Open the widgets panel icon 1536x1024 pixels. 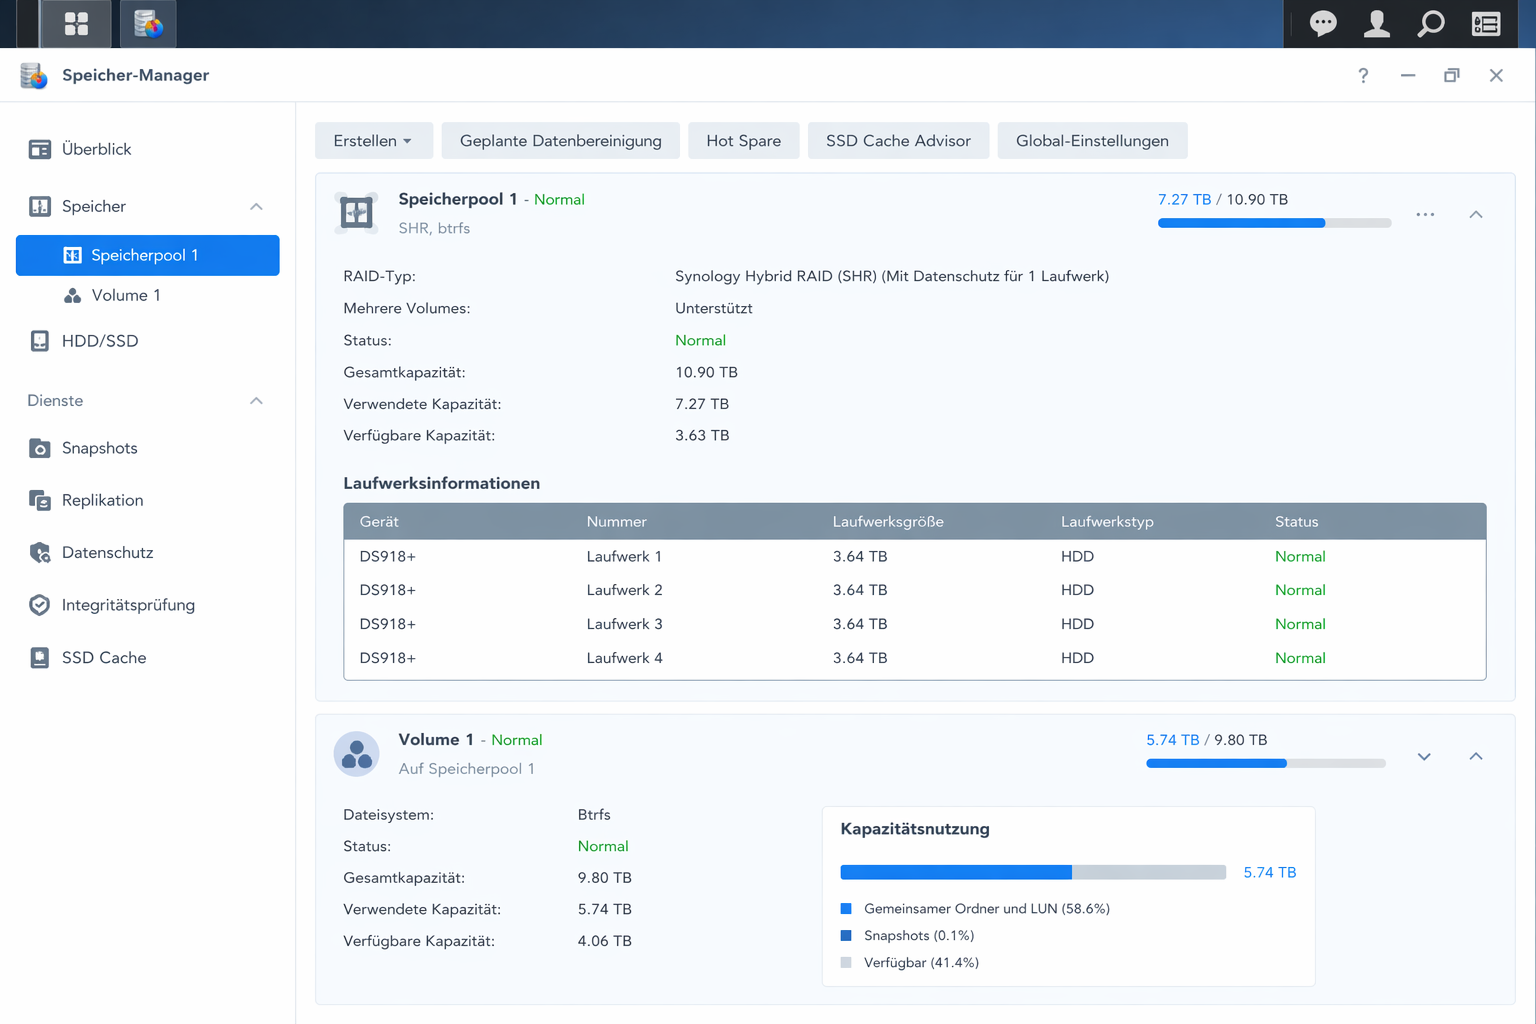[1486, 24]
